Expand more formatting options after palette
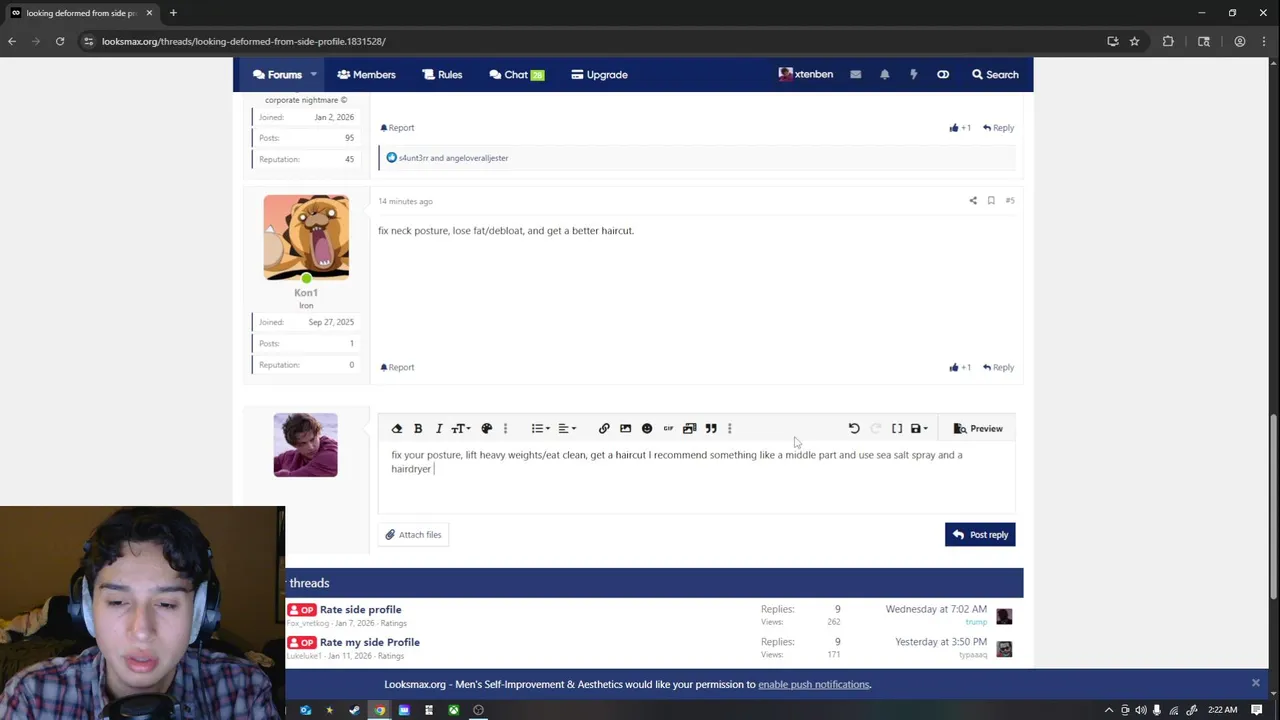 point(505,428)
